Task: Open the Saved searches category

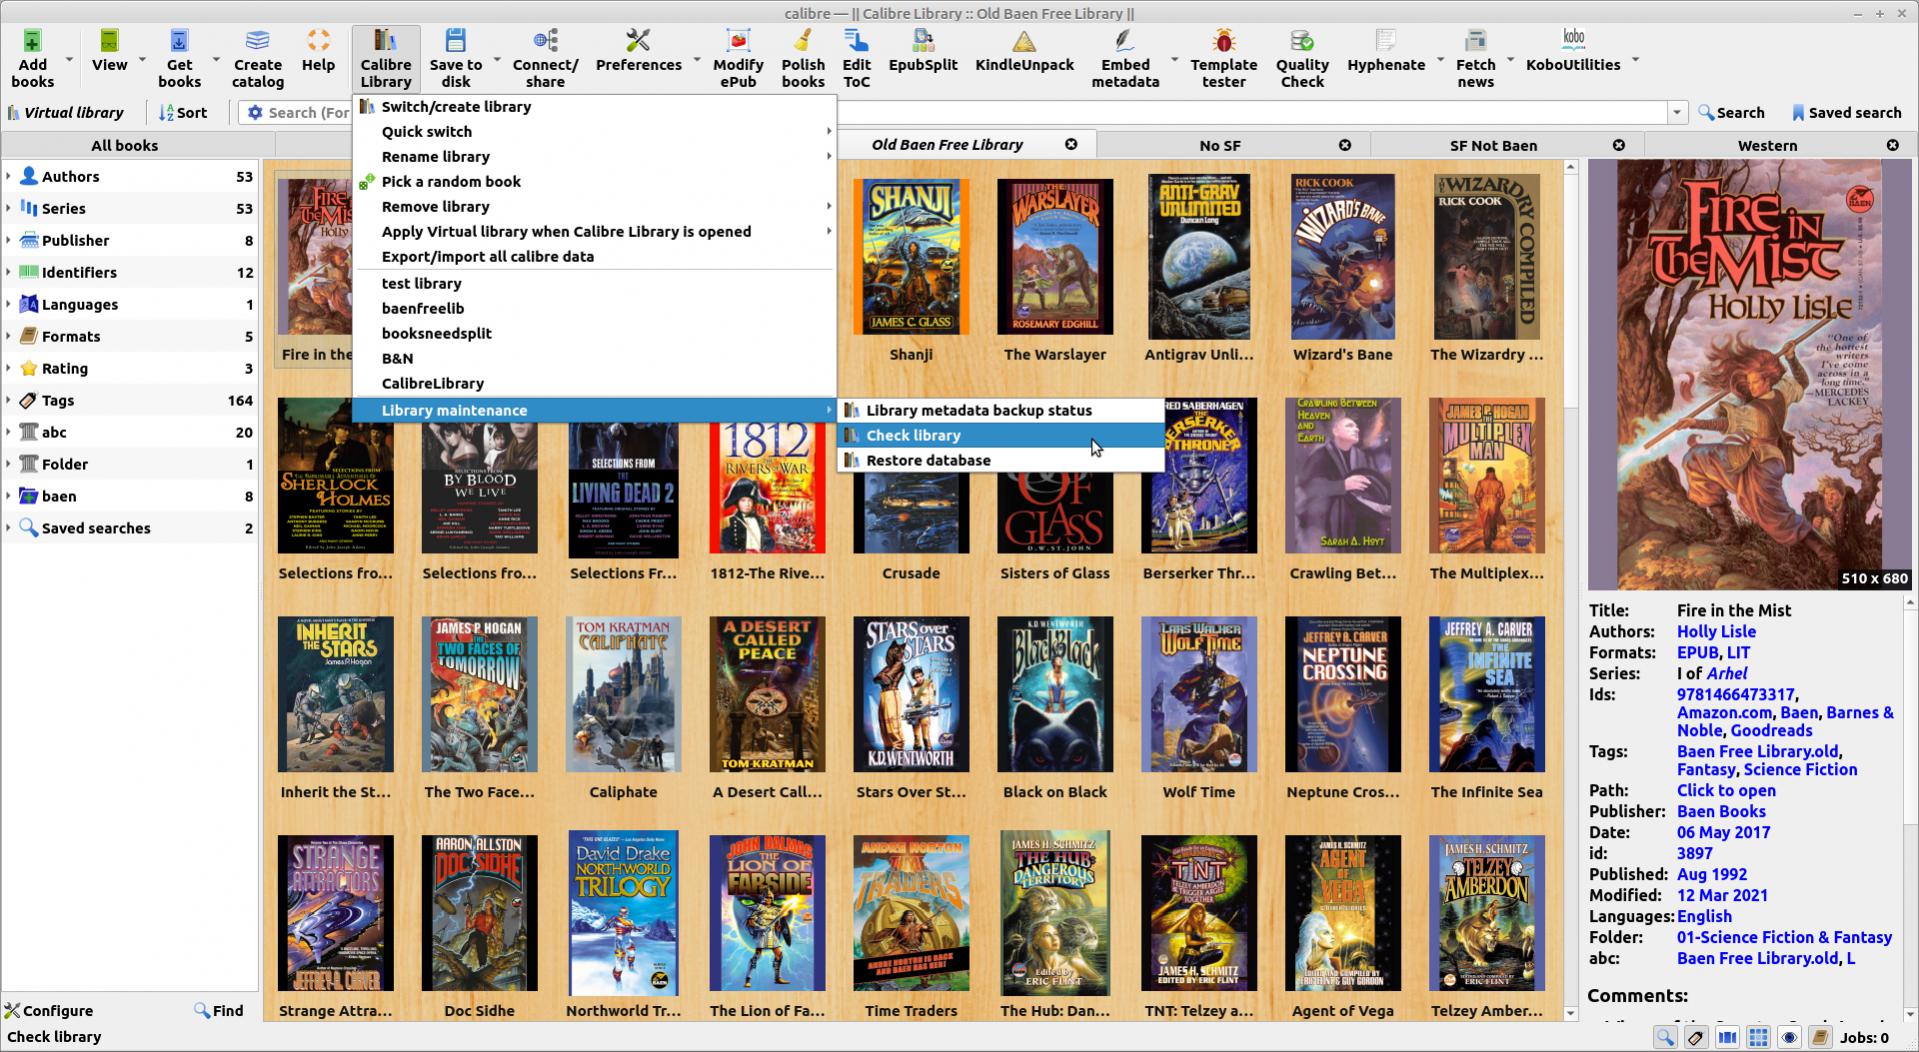Action: (130, 529)
